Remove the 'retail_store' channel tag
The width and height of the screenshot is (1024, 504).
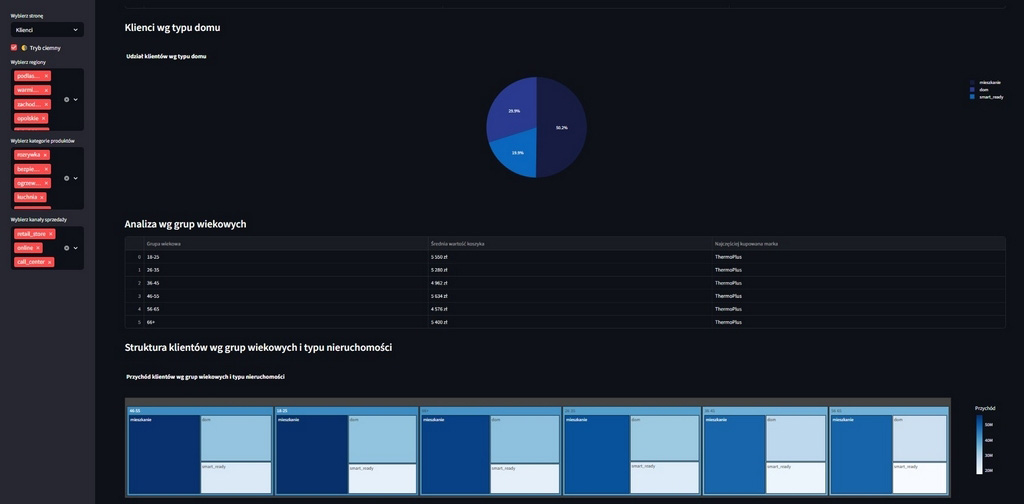(51, 234)
